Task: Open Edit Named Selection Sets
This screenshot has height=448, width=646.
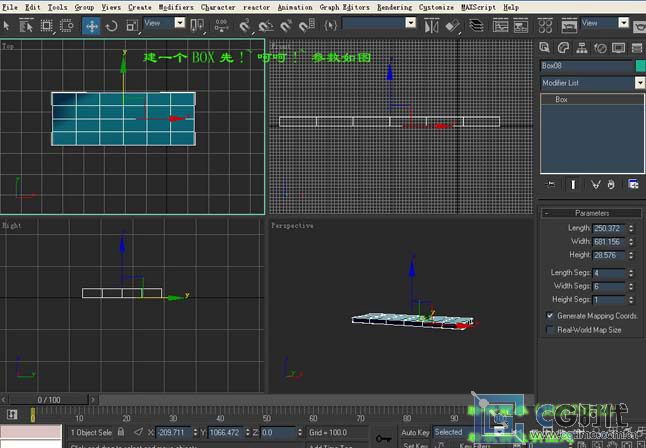Action: tap(330, 26)
